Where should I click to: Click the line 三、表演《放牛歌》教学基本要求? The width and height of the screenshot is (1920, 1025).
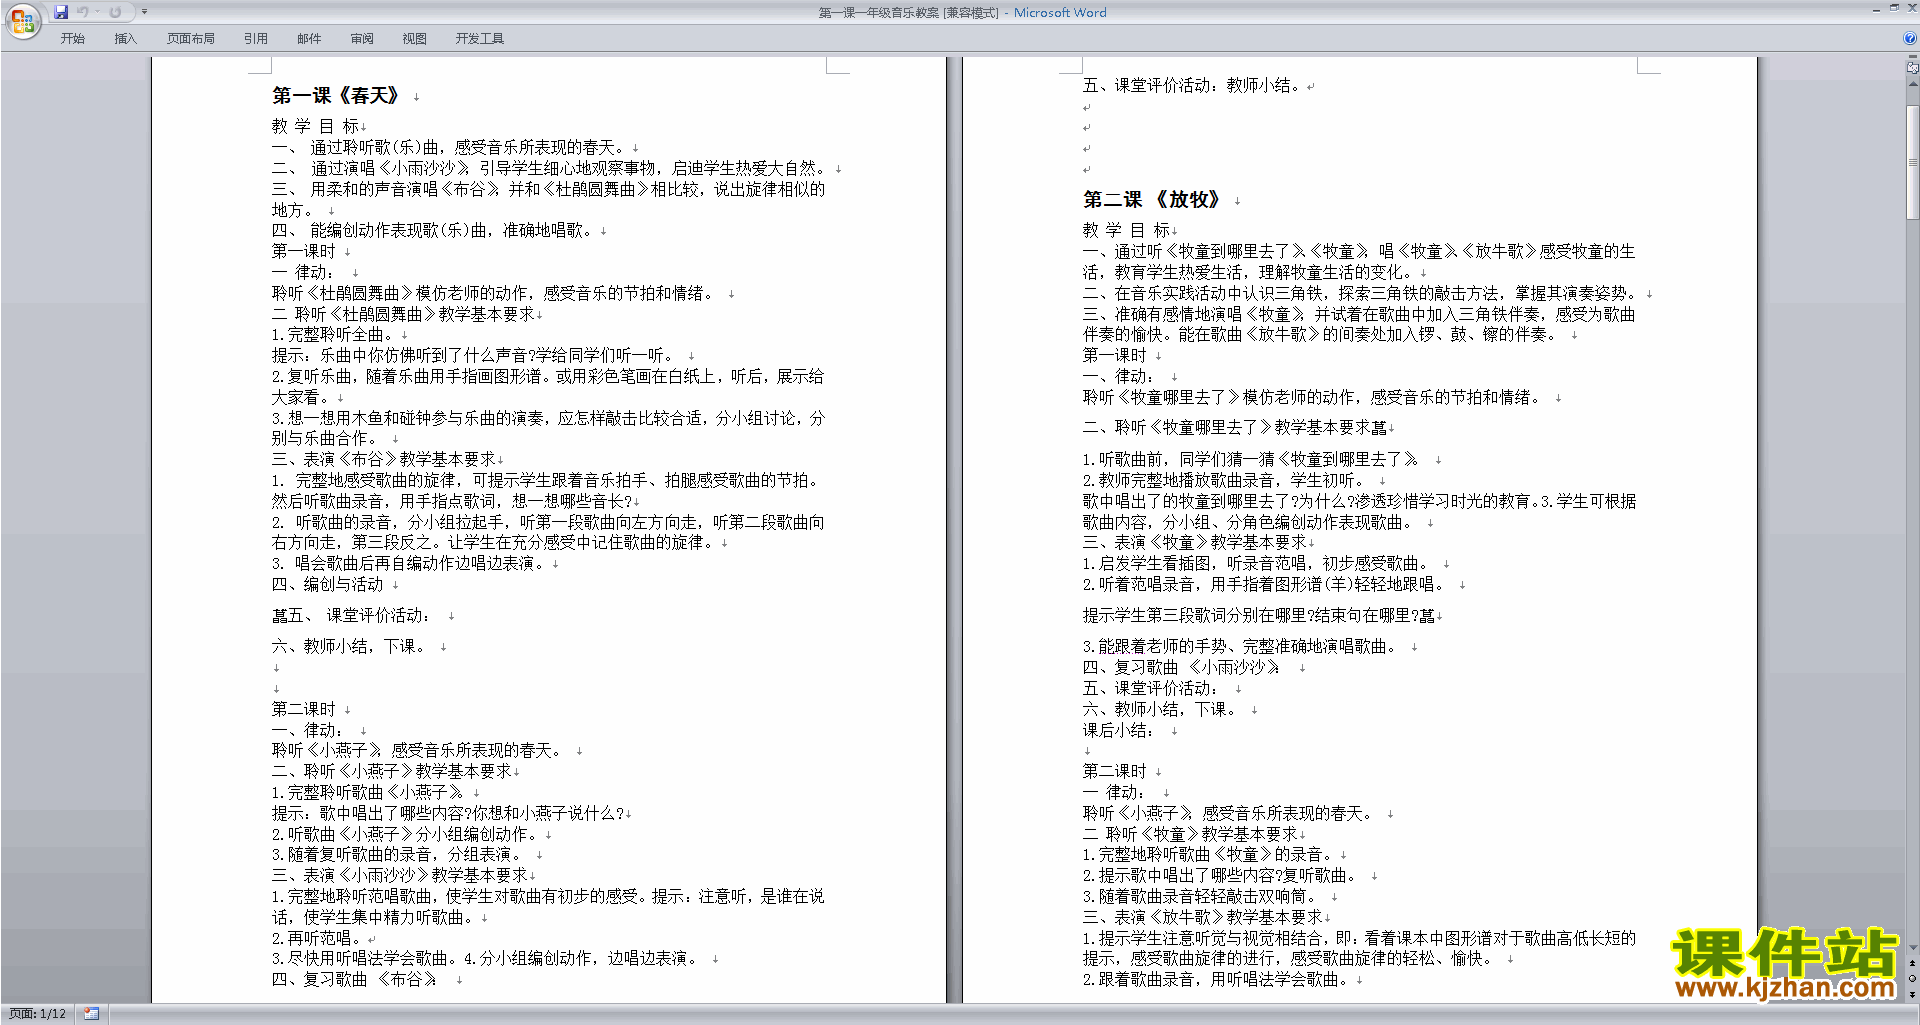tap(1203, 917)
